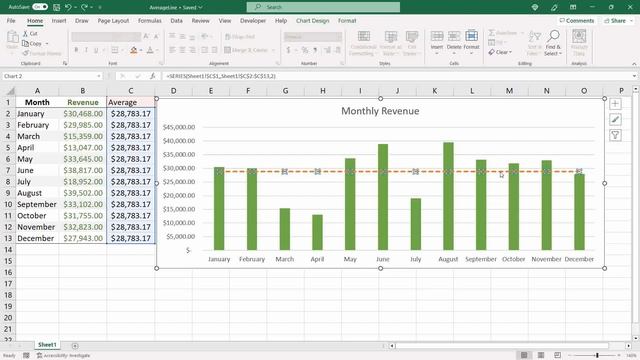
Task: Open the Clipboard dialog launcher
Action: coord(64,64)
